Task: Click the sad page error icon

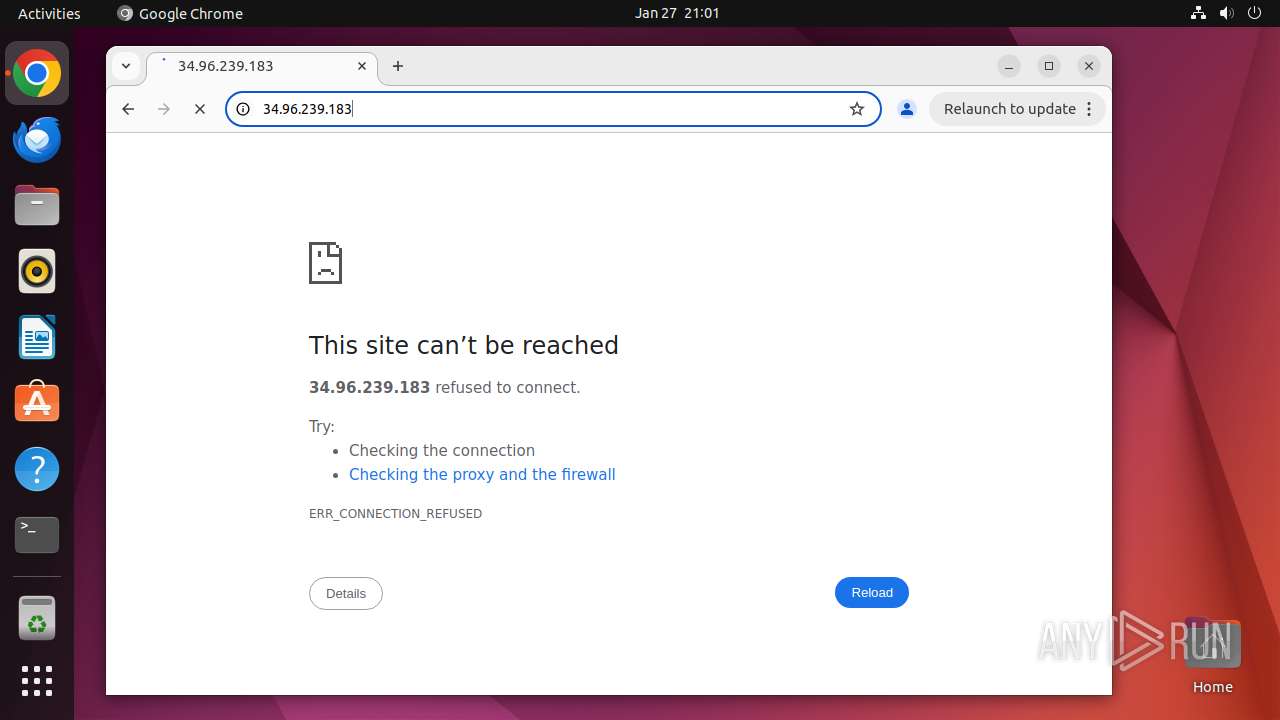Action: (325, 263)
